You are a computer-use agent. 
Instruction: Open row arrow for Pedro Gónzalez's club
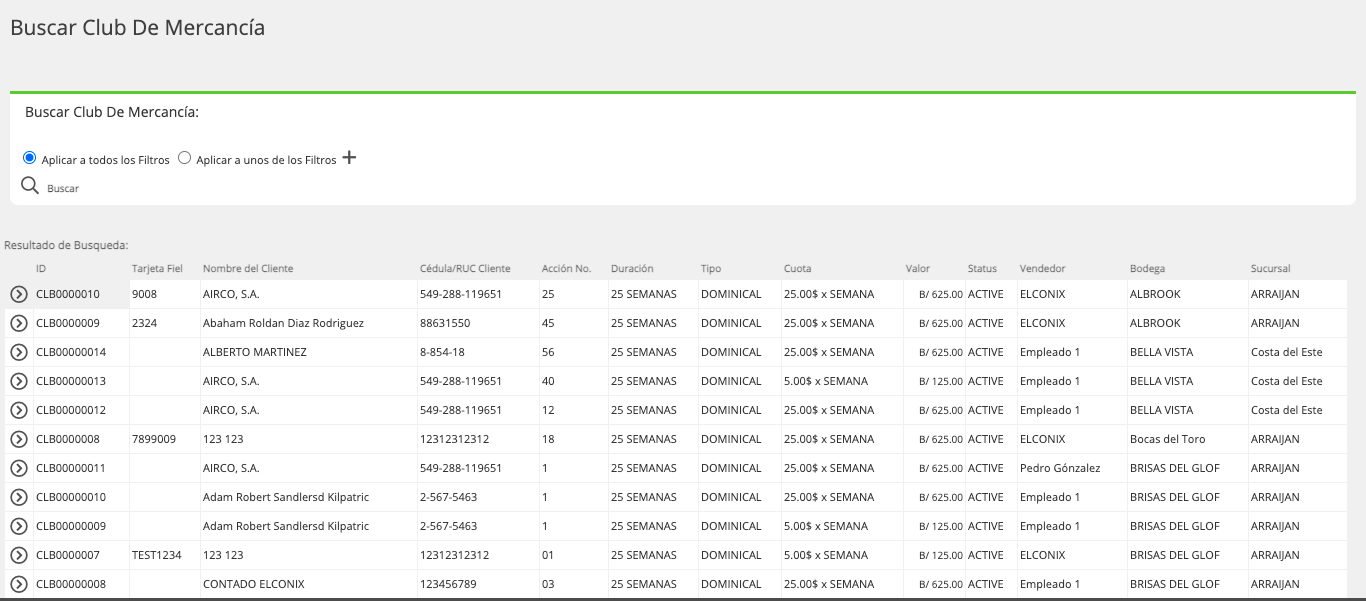point(18,468)
